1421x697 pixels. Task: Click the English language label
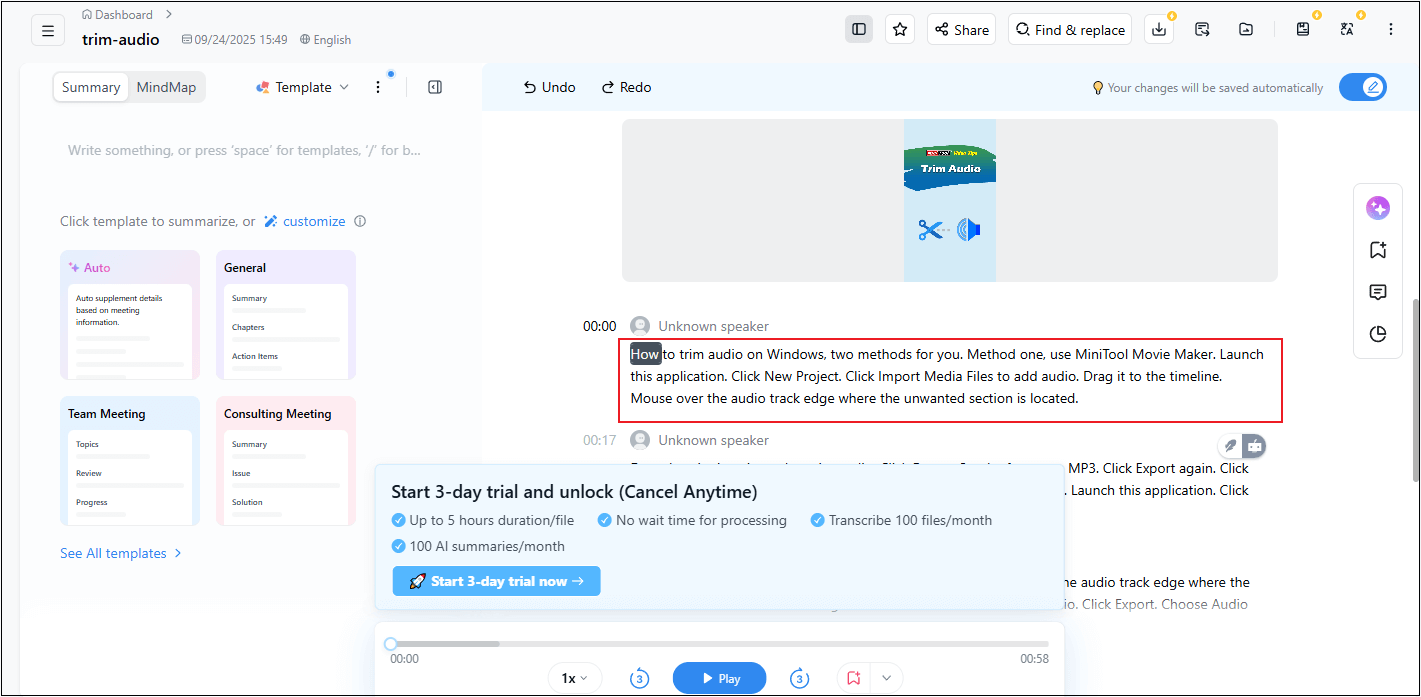[x=326, y=40]
